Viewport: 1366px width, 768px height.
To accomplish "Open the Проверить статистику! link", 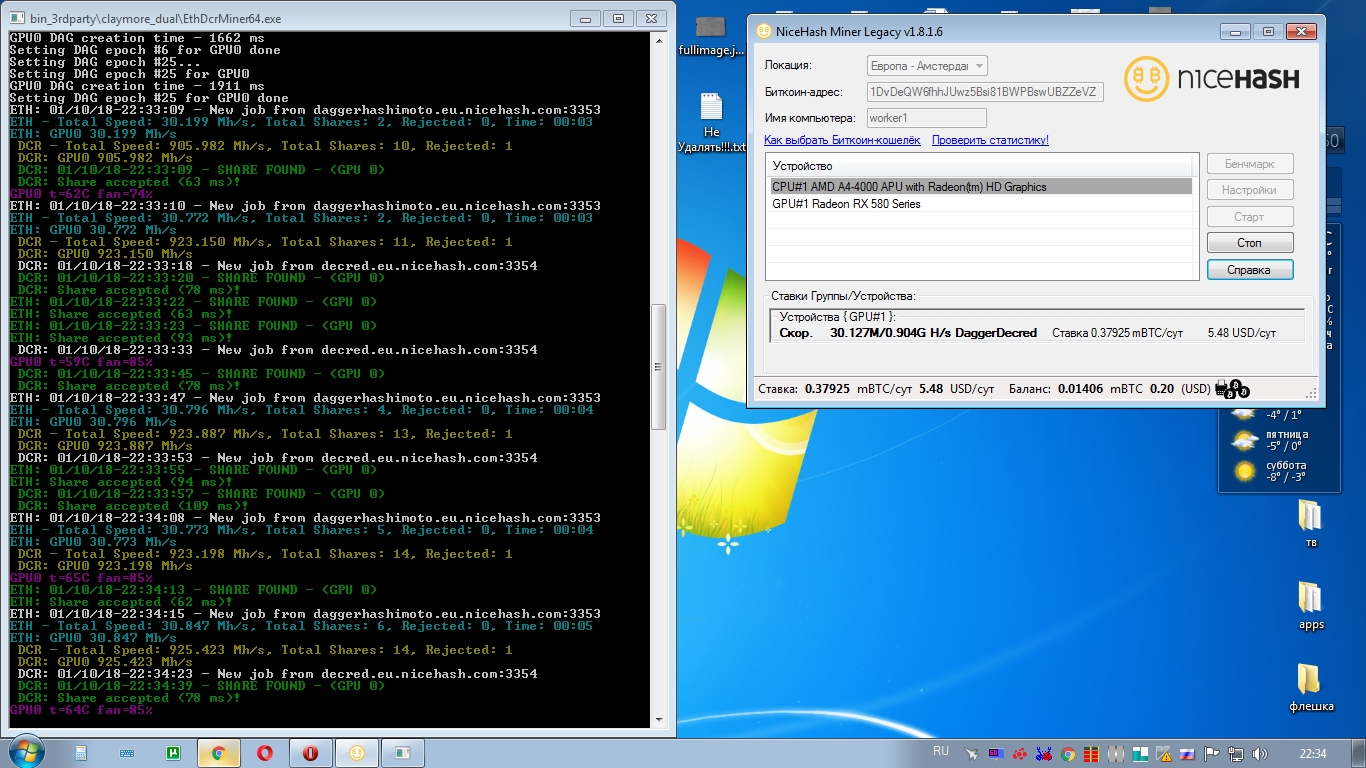I will click(x=990, y=141).
